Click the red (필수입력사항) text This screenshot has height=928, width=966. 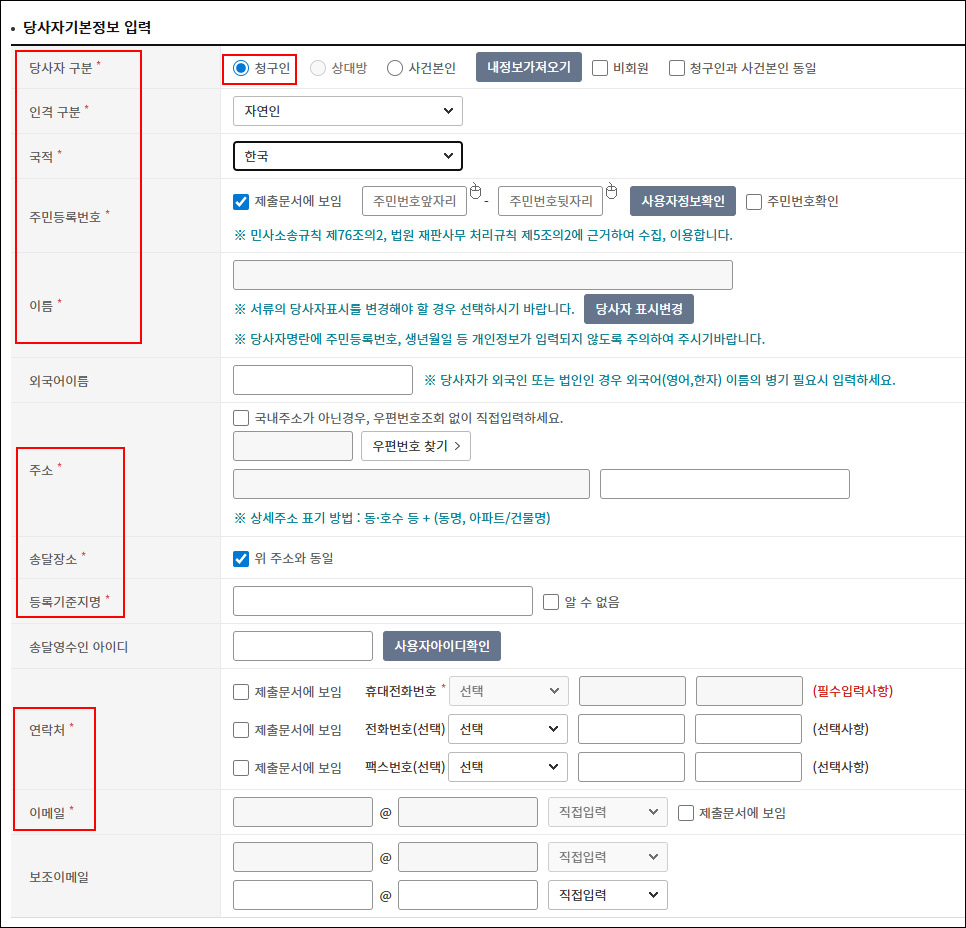(853, 691)
